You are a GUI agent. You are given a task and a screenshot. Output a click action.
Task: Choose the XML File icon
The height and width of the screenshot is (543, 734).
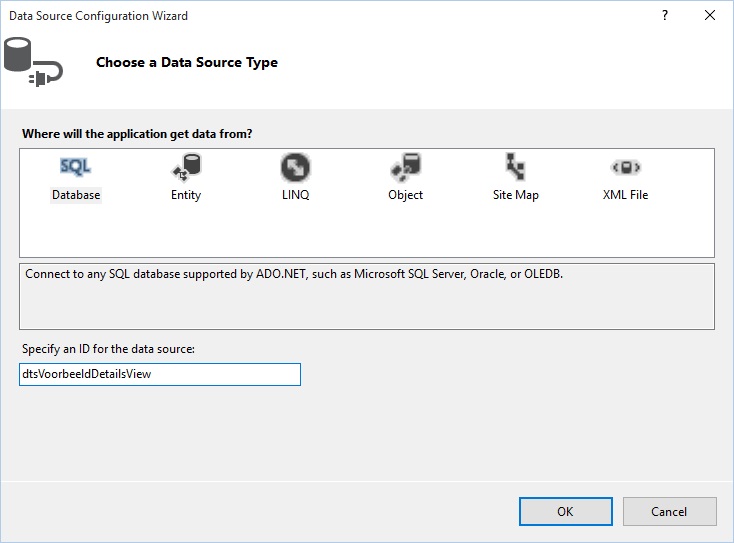coord(626,167)
